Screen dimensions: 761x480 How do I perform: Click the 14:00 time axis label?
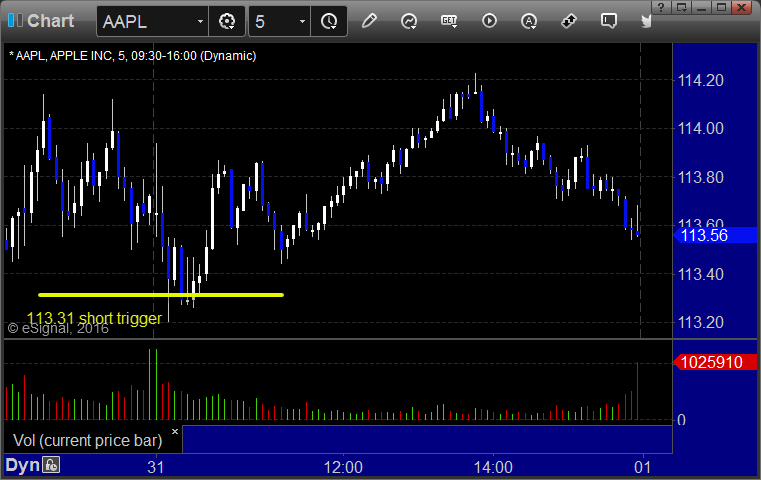coord(493,467)
